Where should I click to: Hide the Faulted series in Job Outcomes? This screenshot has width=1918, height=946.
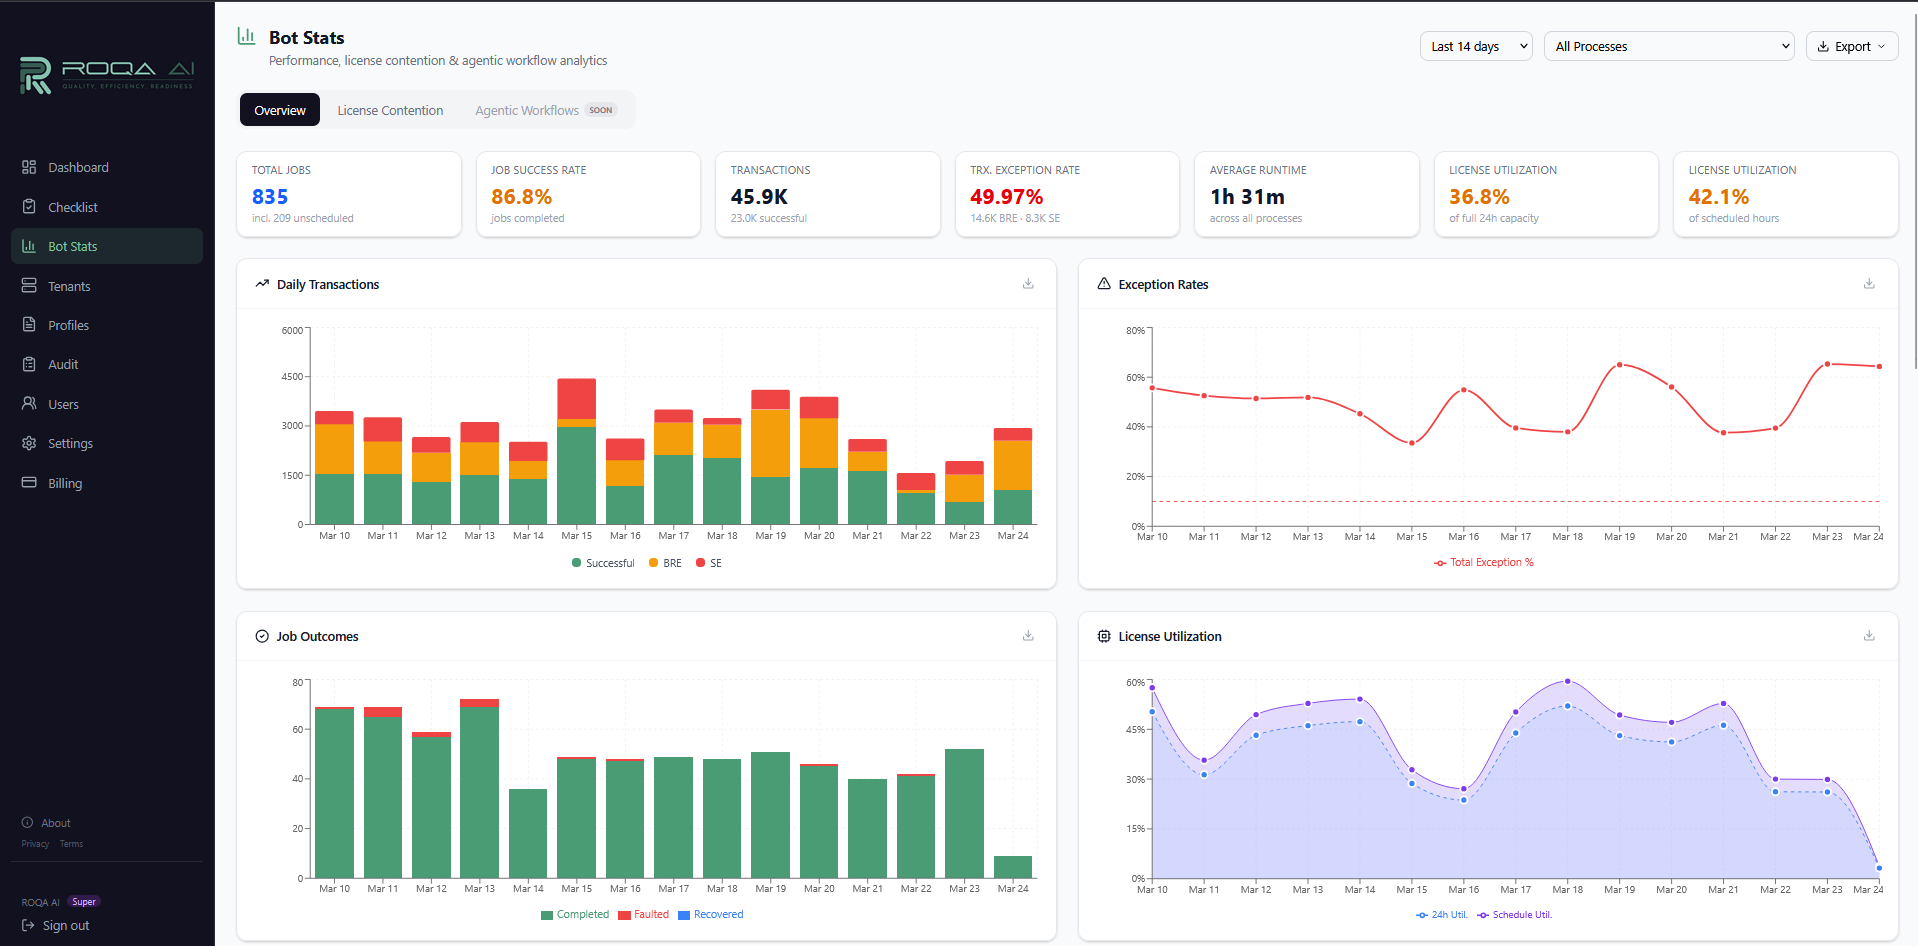(x=644, y=914)
